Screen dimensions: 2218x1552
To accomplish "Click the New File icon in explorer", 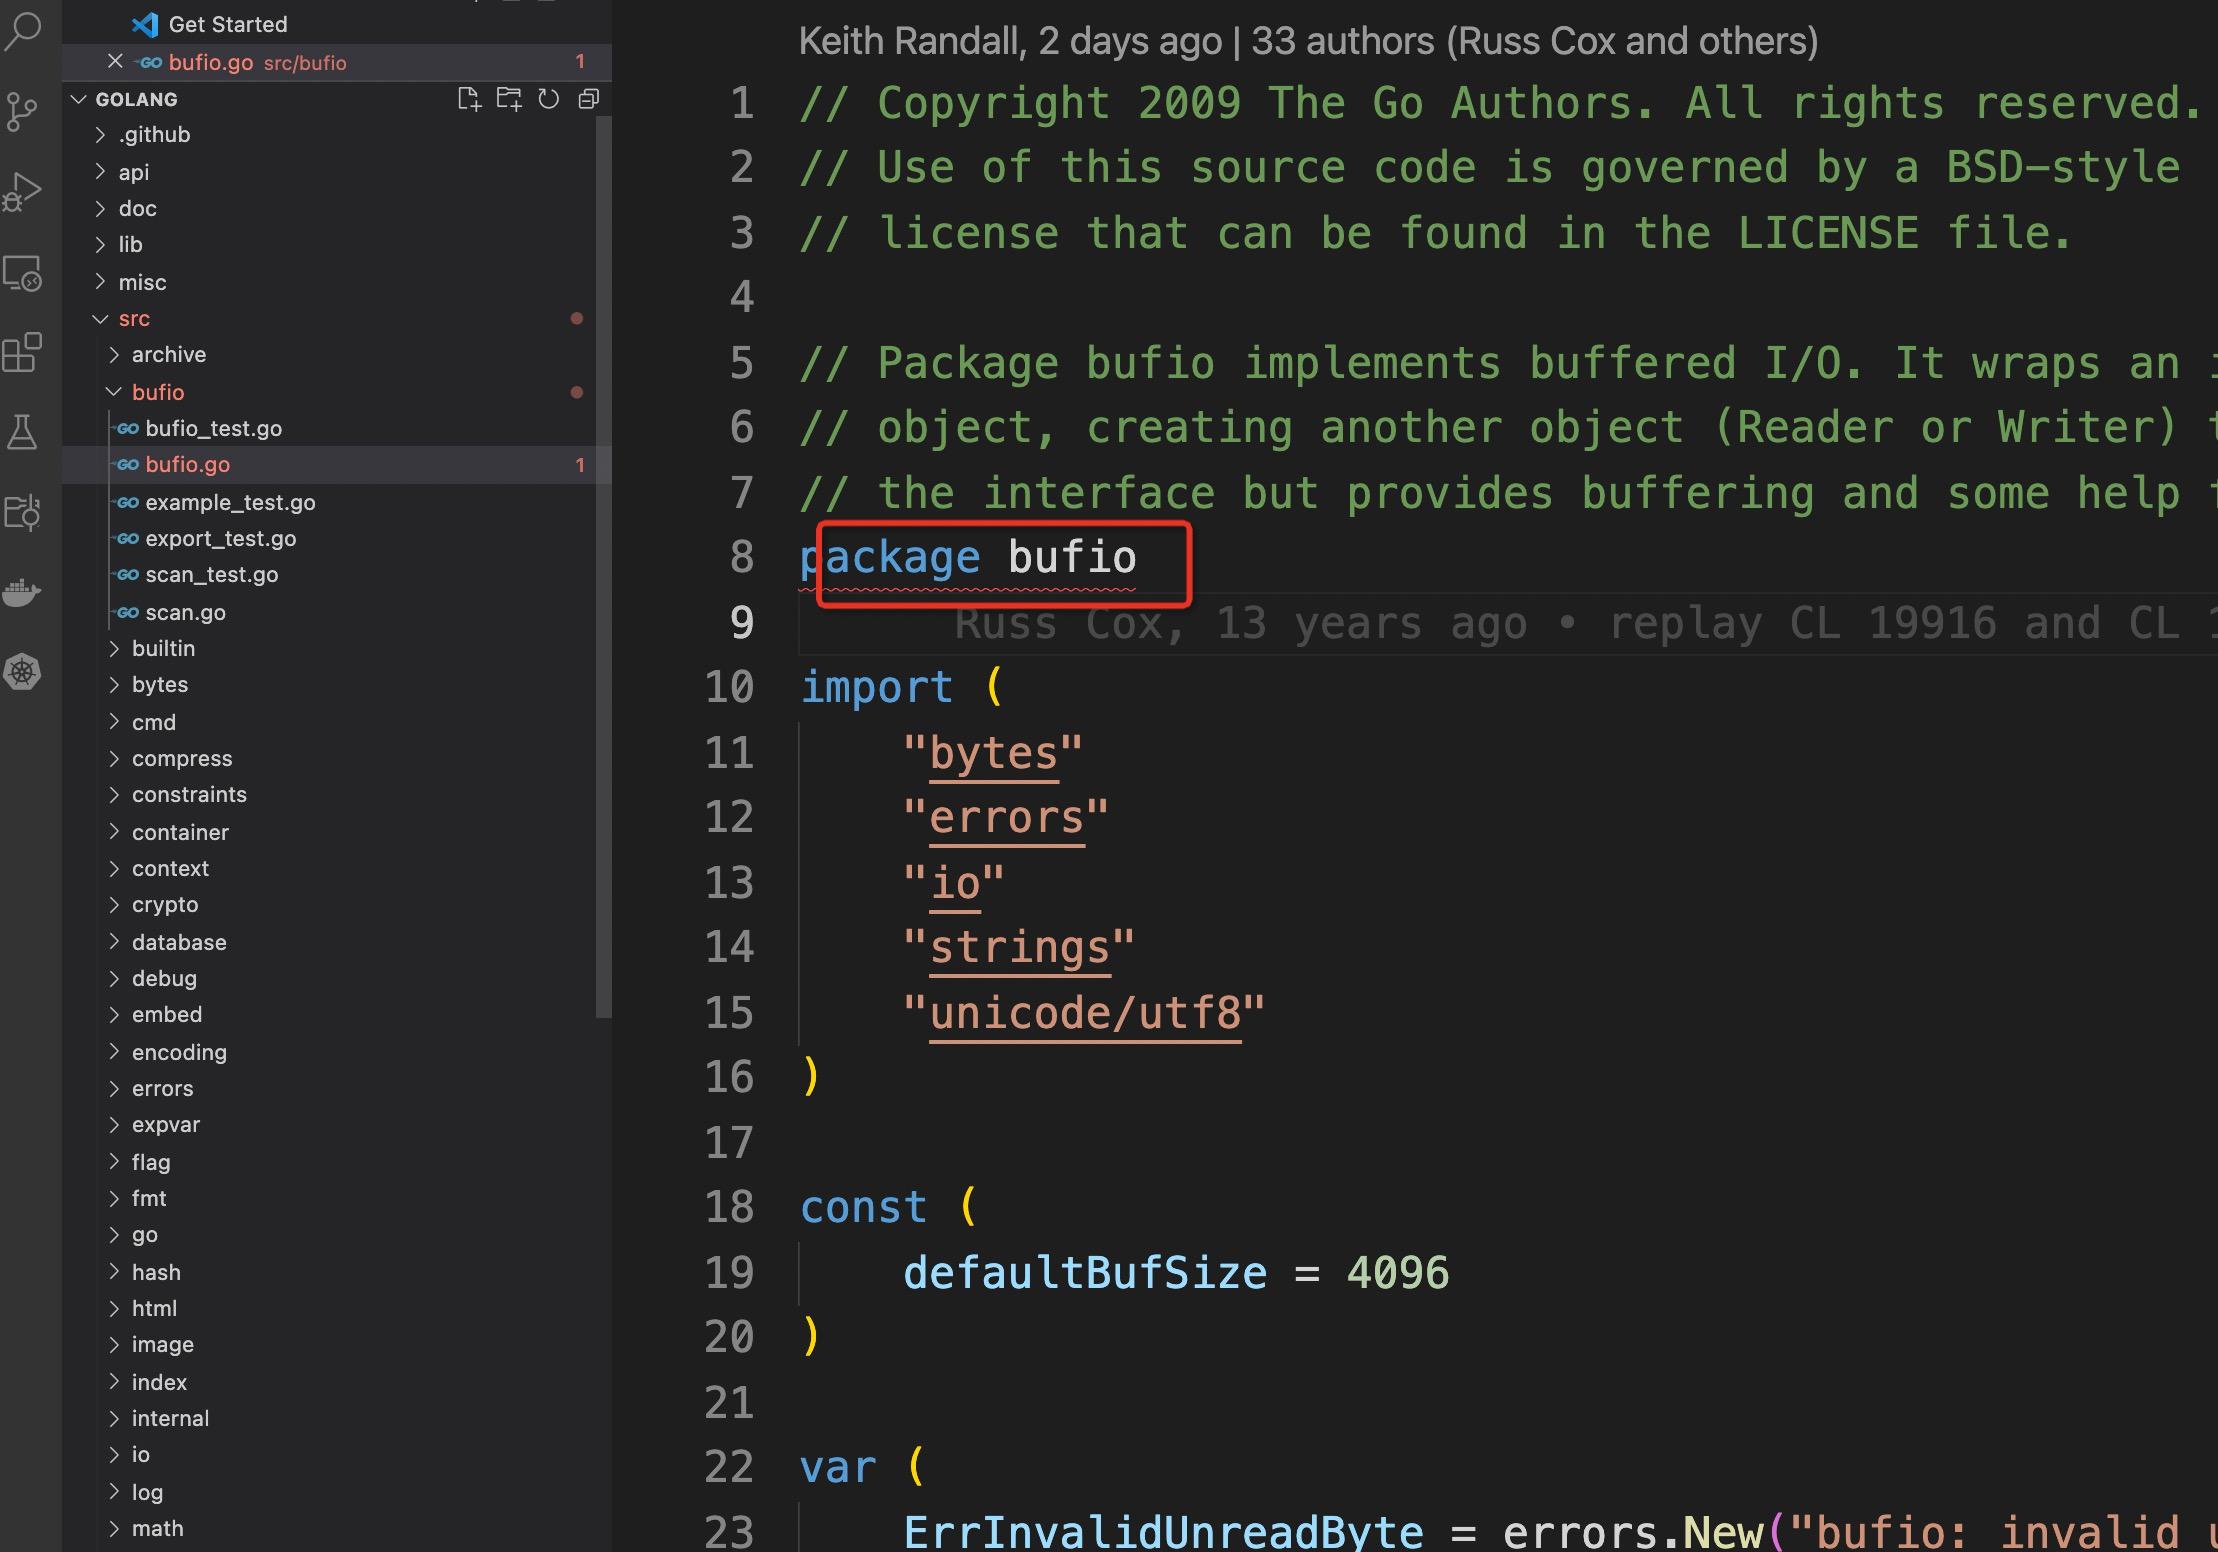I will coord(469,99).
